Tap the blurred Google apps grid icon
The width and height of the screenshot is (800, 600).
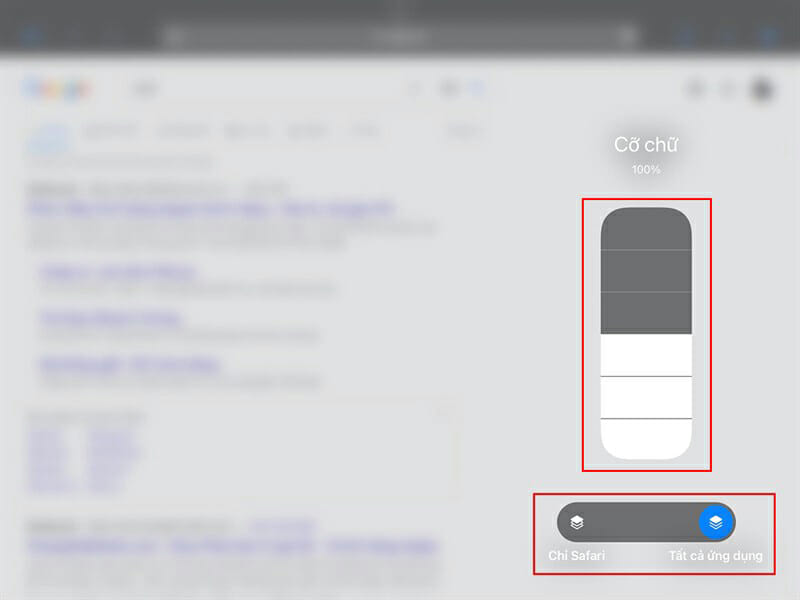(x=728, y=90)
